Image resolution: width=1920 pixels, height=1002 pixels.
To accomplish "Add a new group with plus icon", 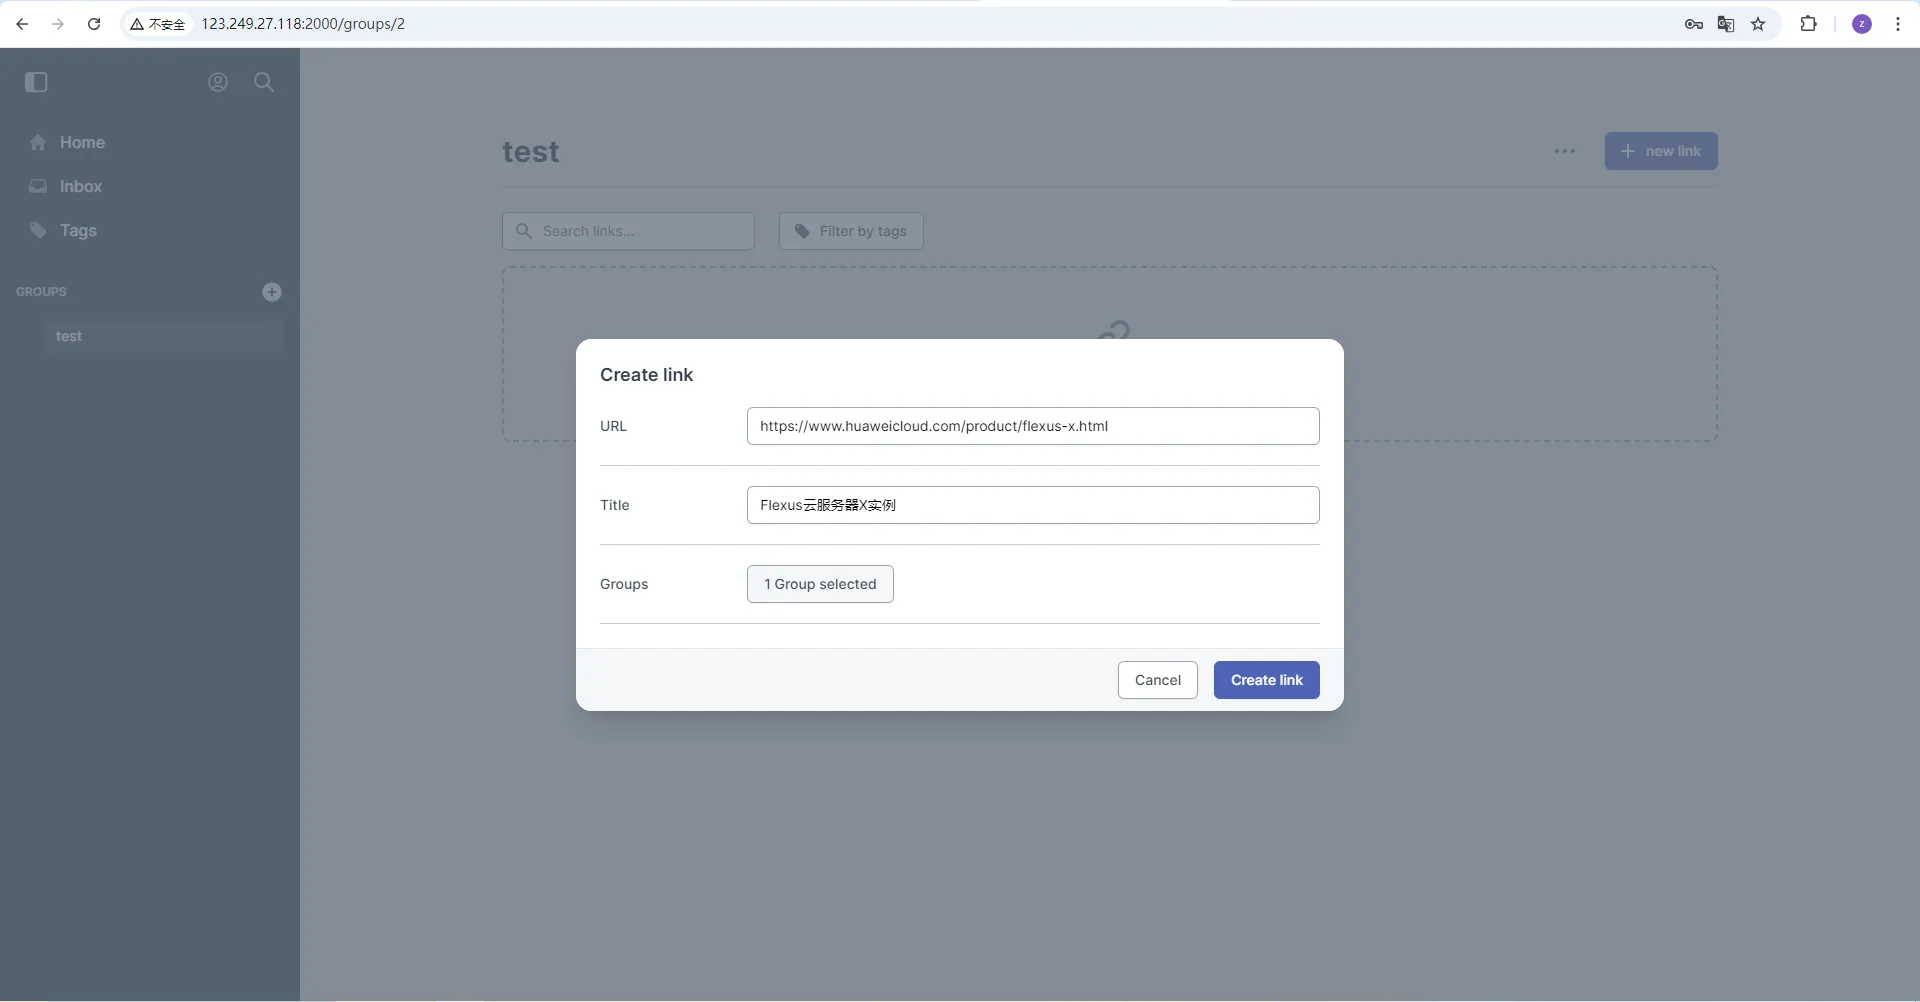I will 272,292.
